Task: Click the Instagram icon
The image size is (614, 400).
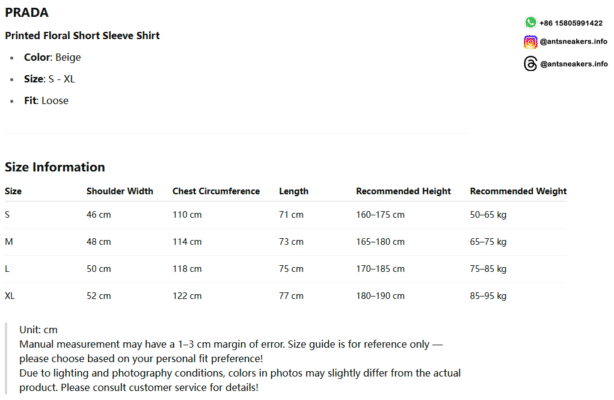Action: pos(530,42)
